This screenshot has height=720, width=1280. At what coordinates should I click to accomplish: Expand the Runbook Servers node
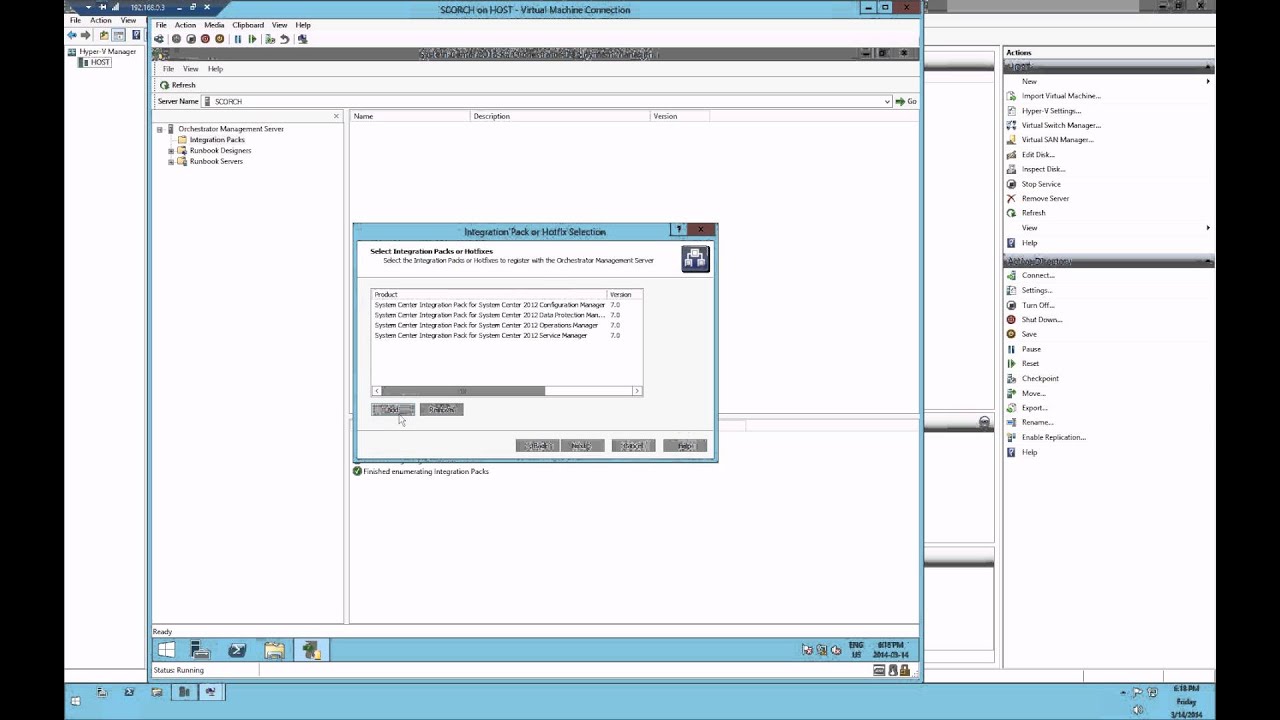point(171,161)
